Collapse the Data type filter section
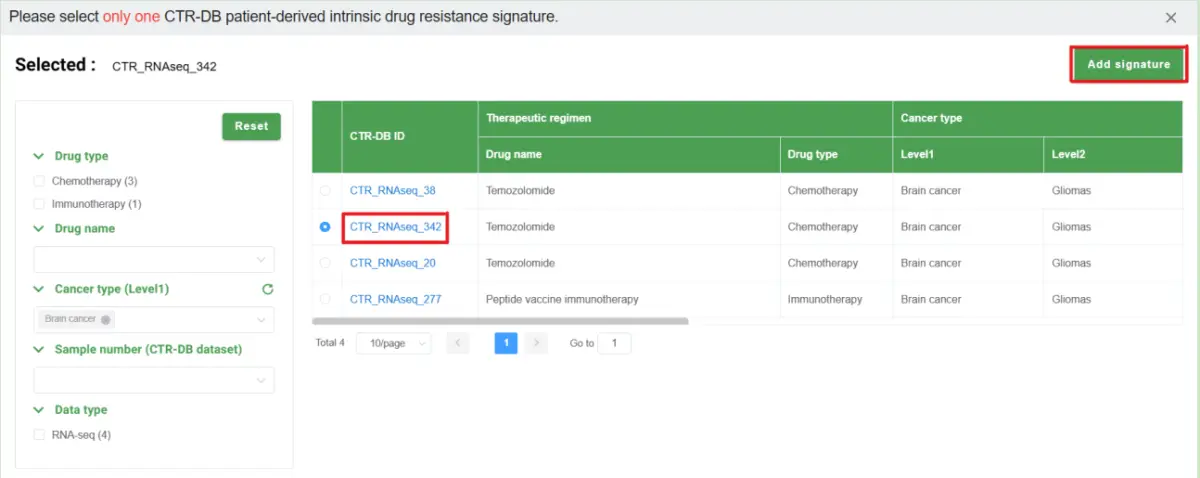 39,410
